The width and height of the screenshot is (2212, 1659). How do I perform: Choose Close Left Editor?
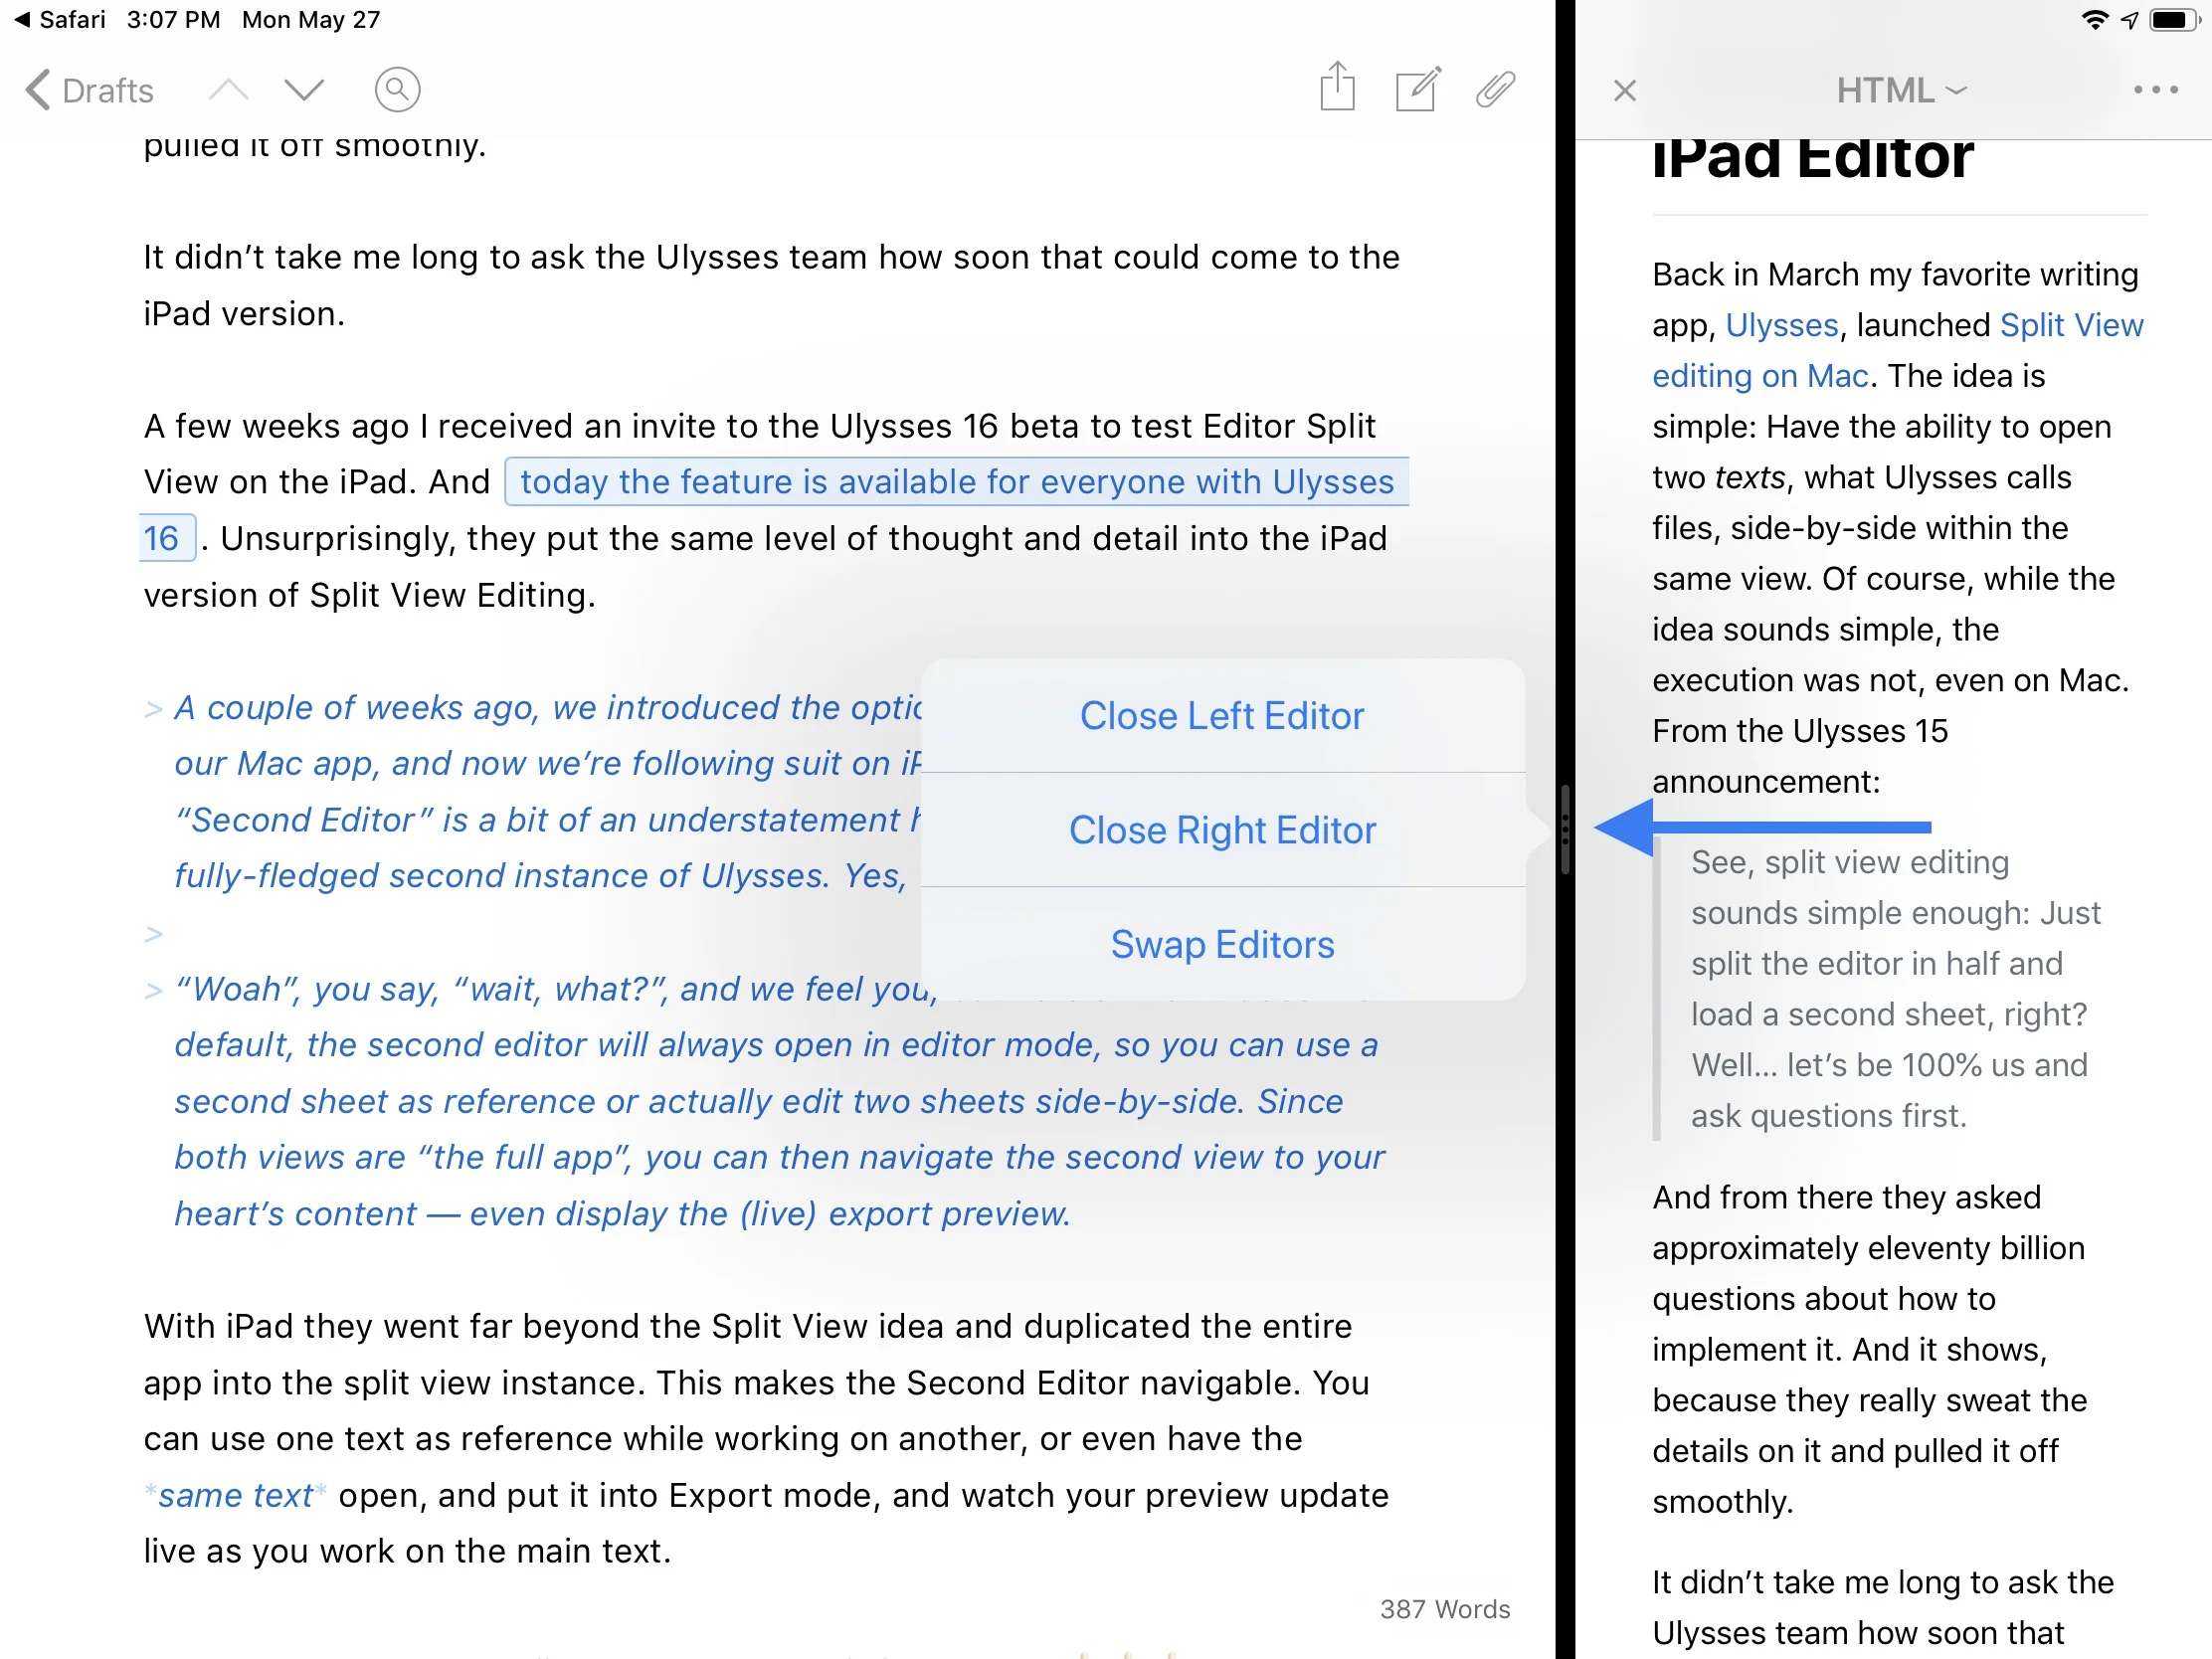[x=1222, y=716]
